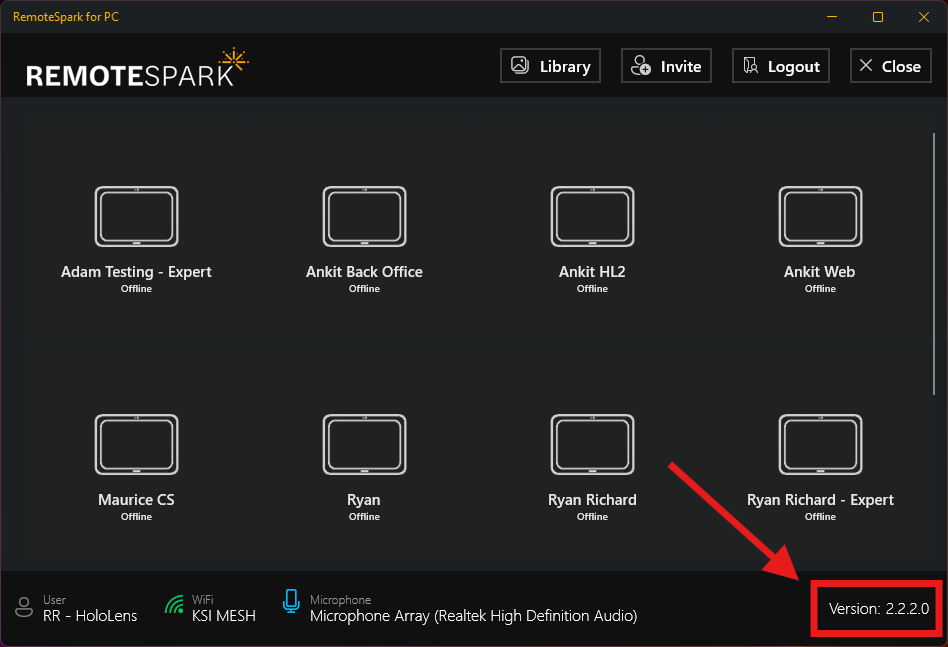Select the Ankit HL2 device icon
Viewport: 948px width, 647px height.
(592, 216)
